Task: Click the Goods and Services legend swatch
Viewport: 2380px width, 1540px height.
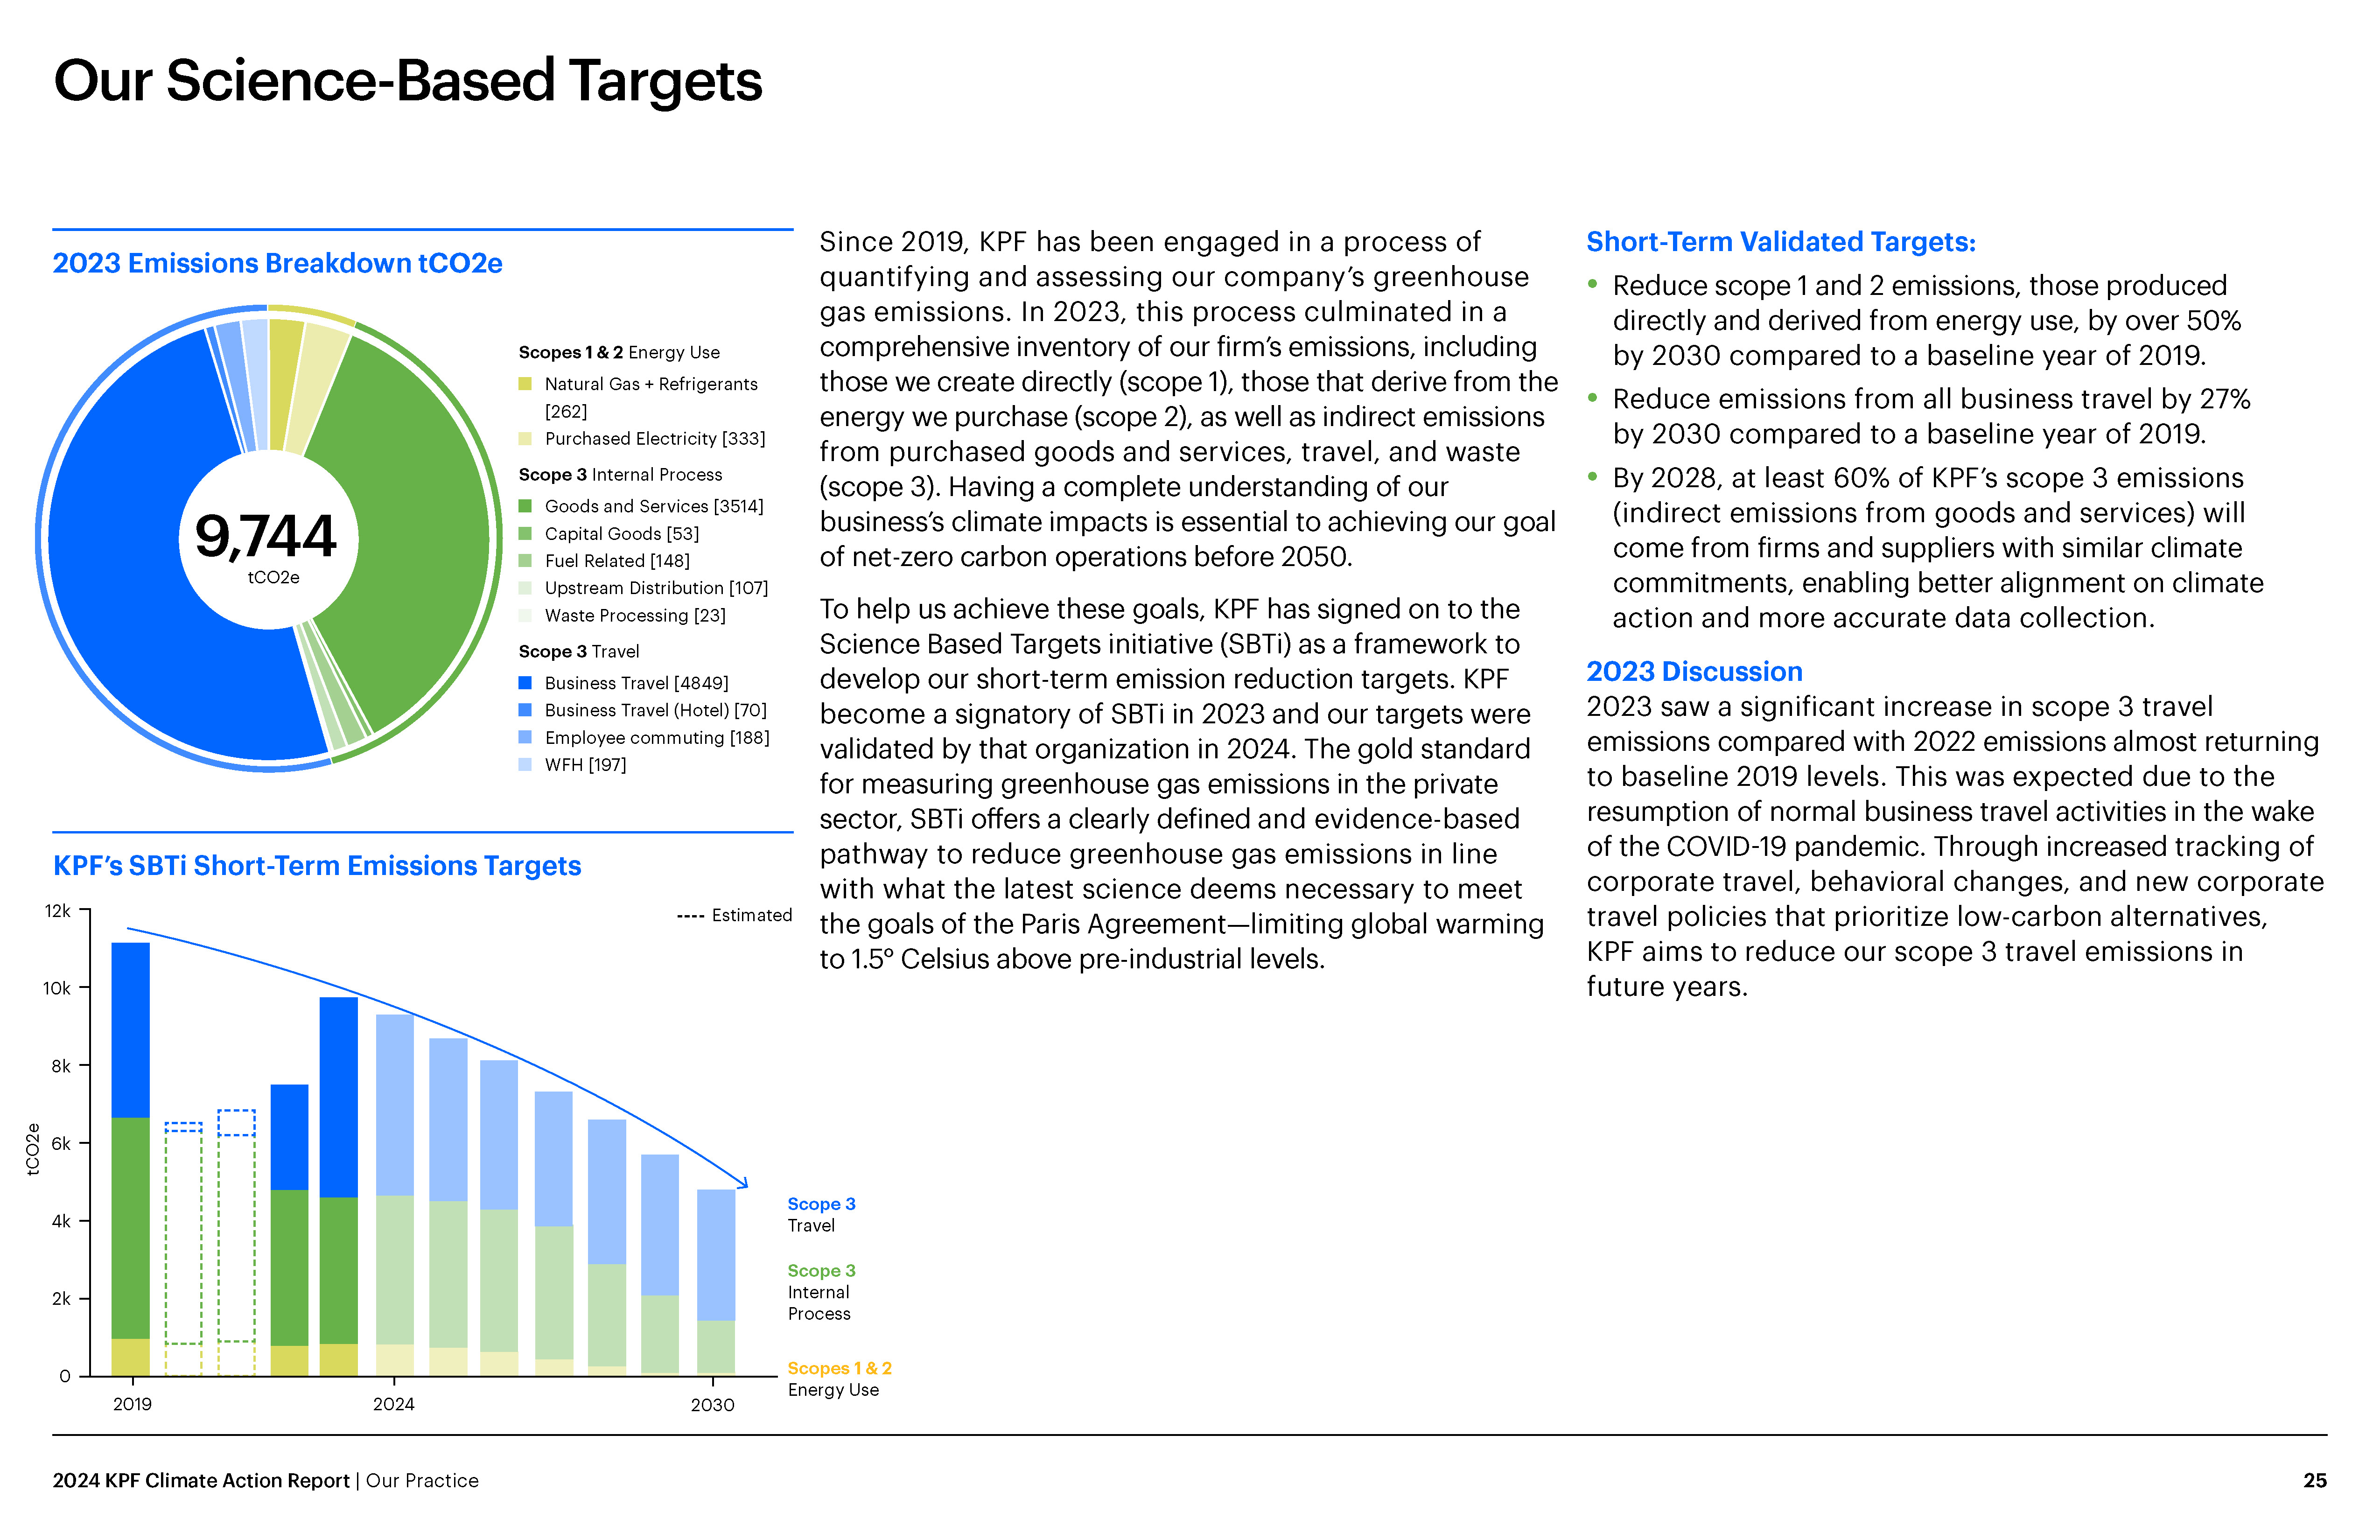Action: [x=525, y=506]
